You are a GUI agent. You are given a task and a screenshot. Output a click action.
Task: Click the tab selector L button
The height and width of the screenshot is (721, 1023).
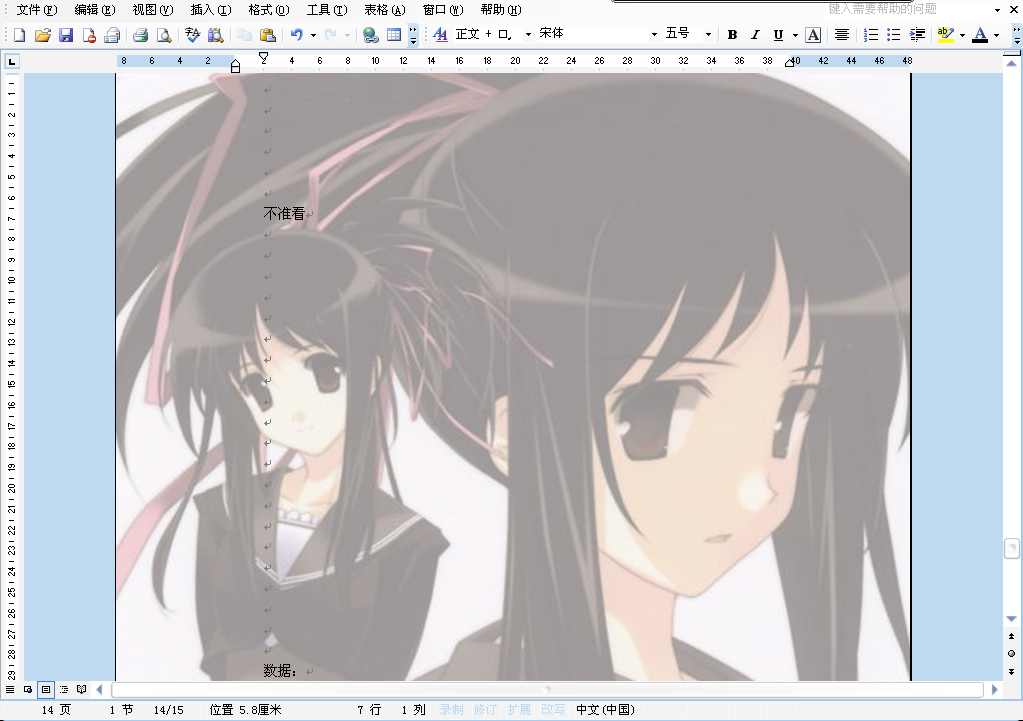pos(12,61)
